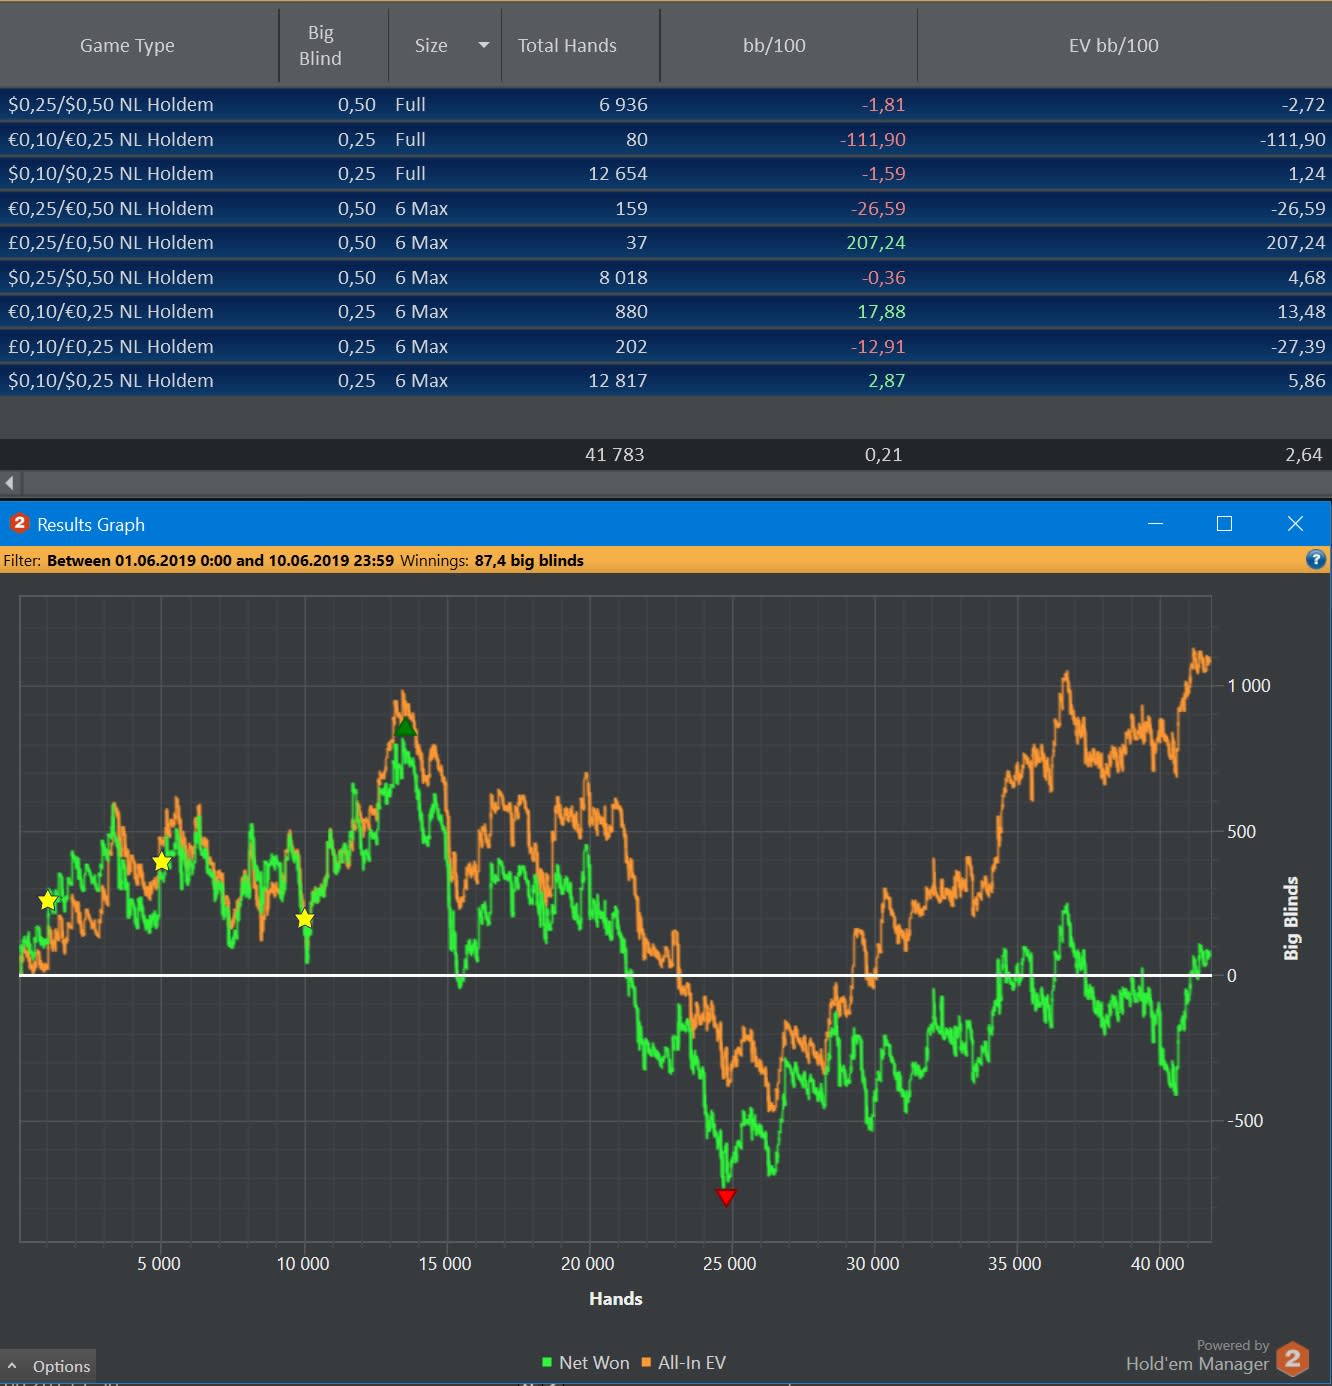Viewport: 1332px width, 1386px height.
Task: Click the 41 783 total hands summary
Action: [x=614, y=454]
